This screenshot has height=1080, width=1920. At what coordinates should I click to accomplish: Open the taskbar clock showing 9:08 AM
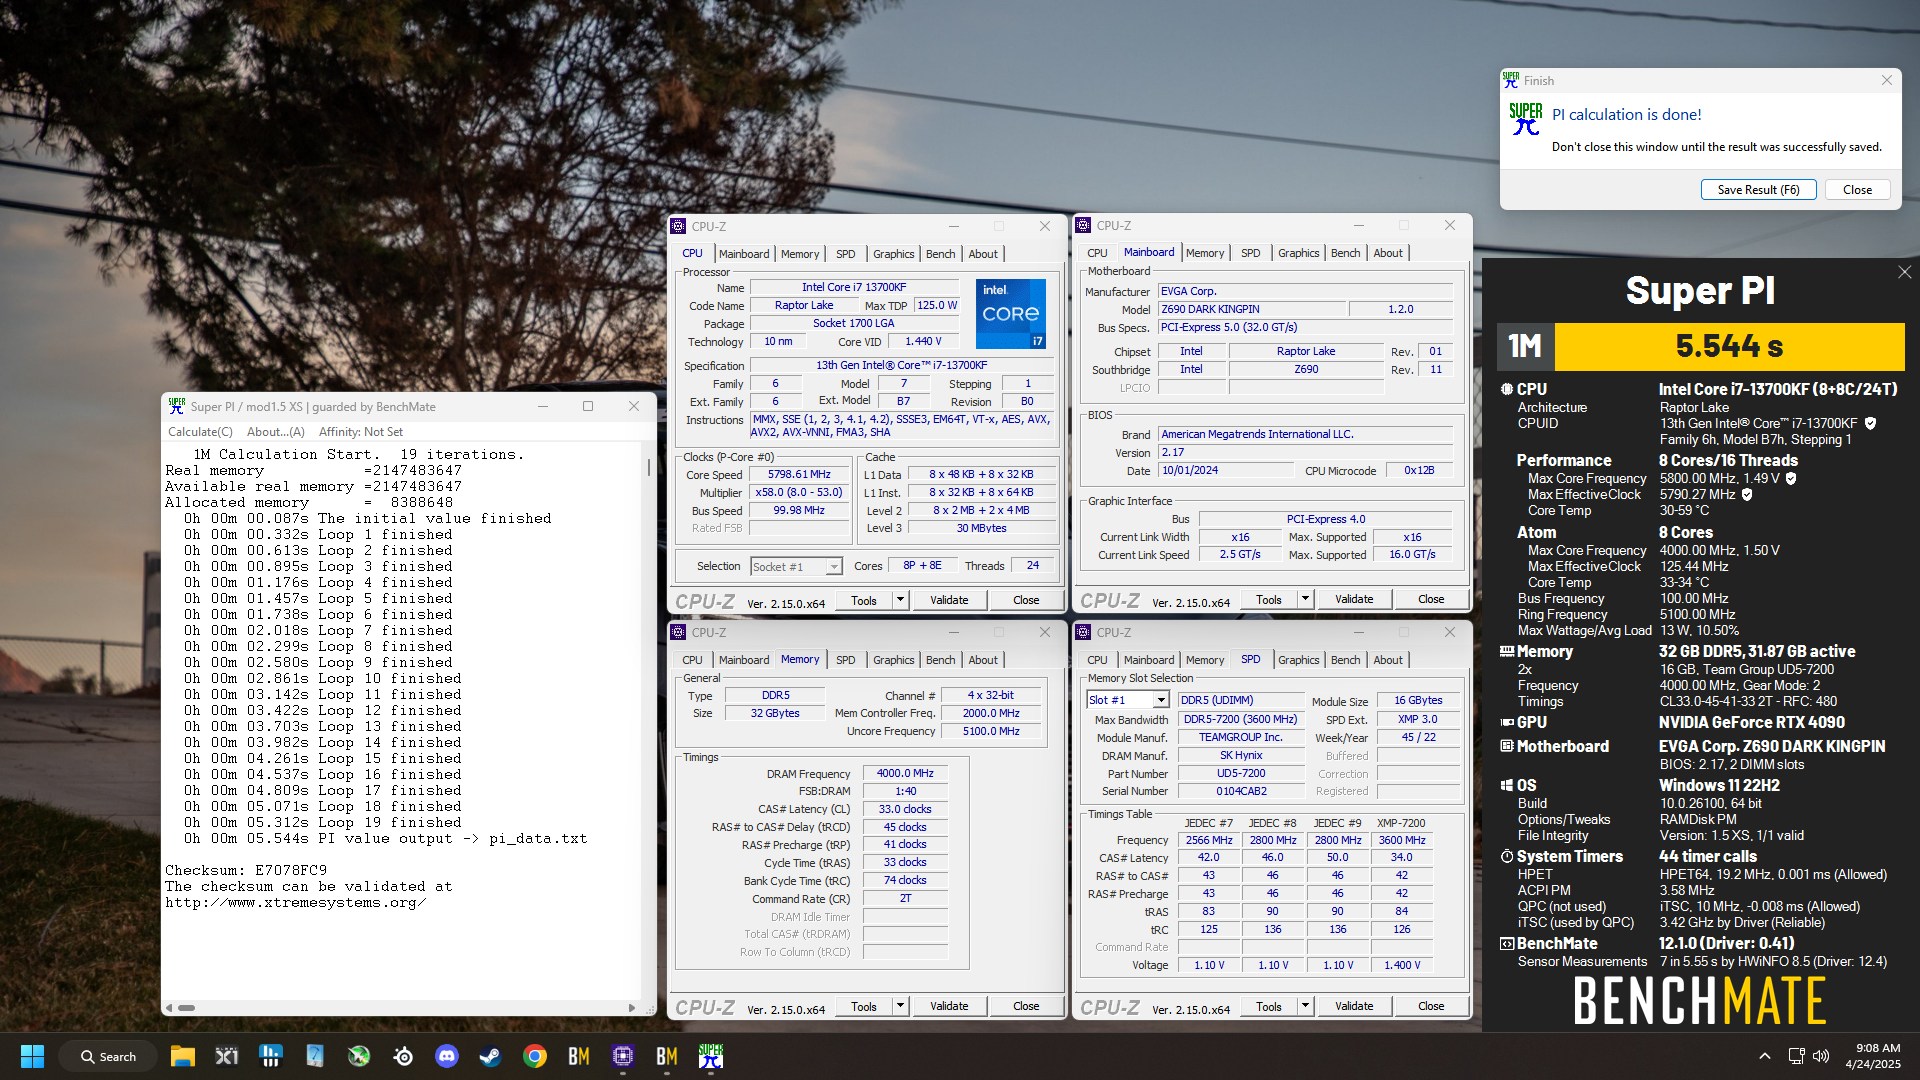[1871, 1056]
